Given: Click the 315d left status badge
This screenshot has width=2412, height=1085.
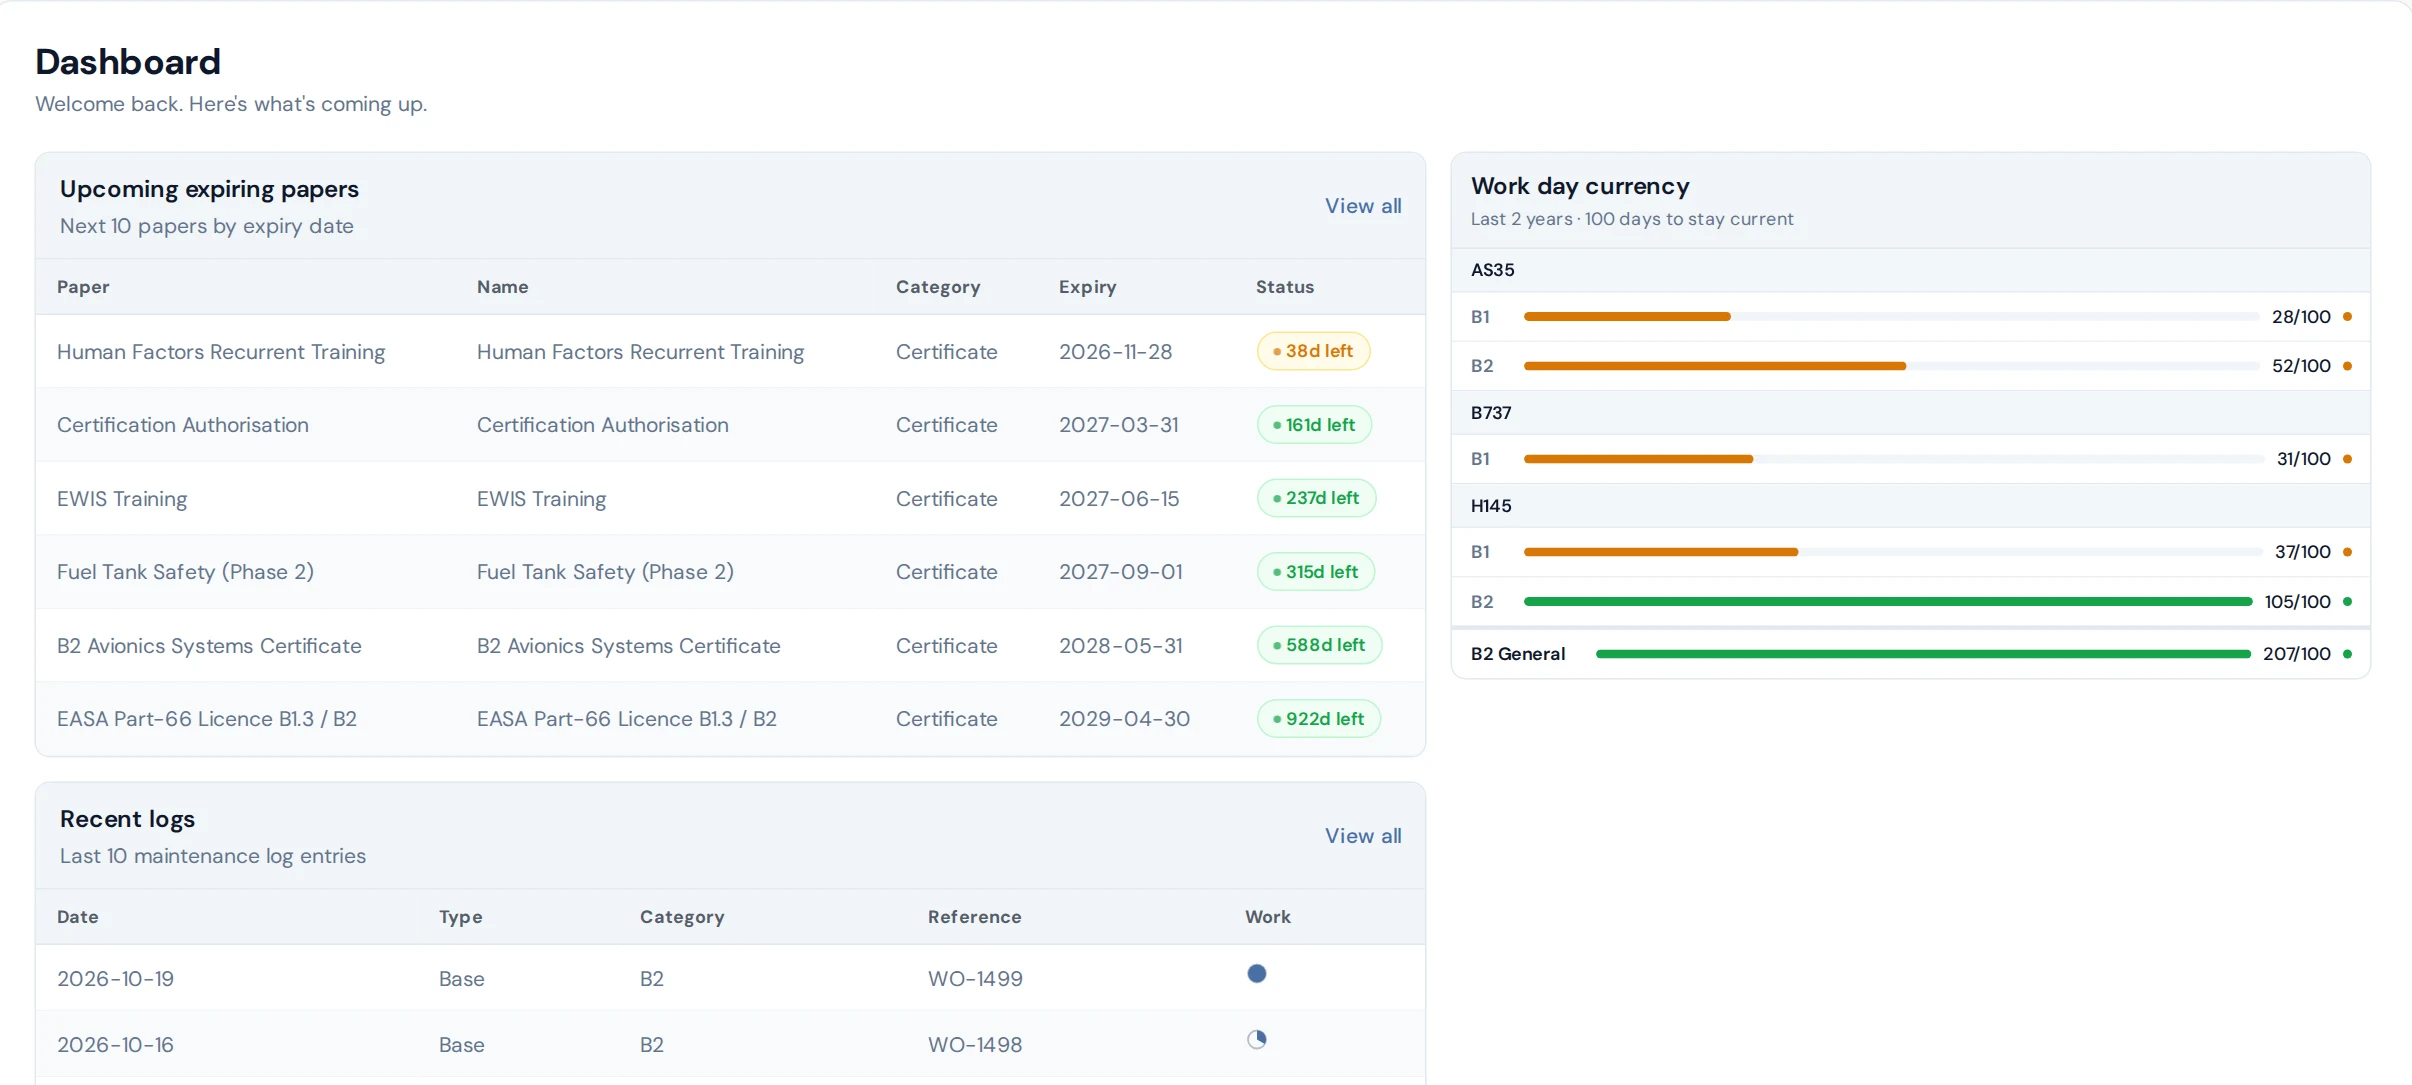Looking at the screenshot, I should pyautogui.click(x=1315, y=572).
